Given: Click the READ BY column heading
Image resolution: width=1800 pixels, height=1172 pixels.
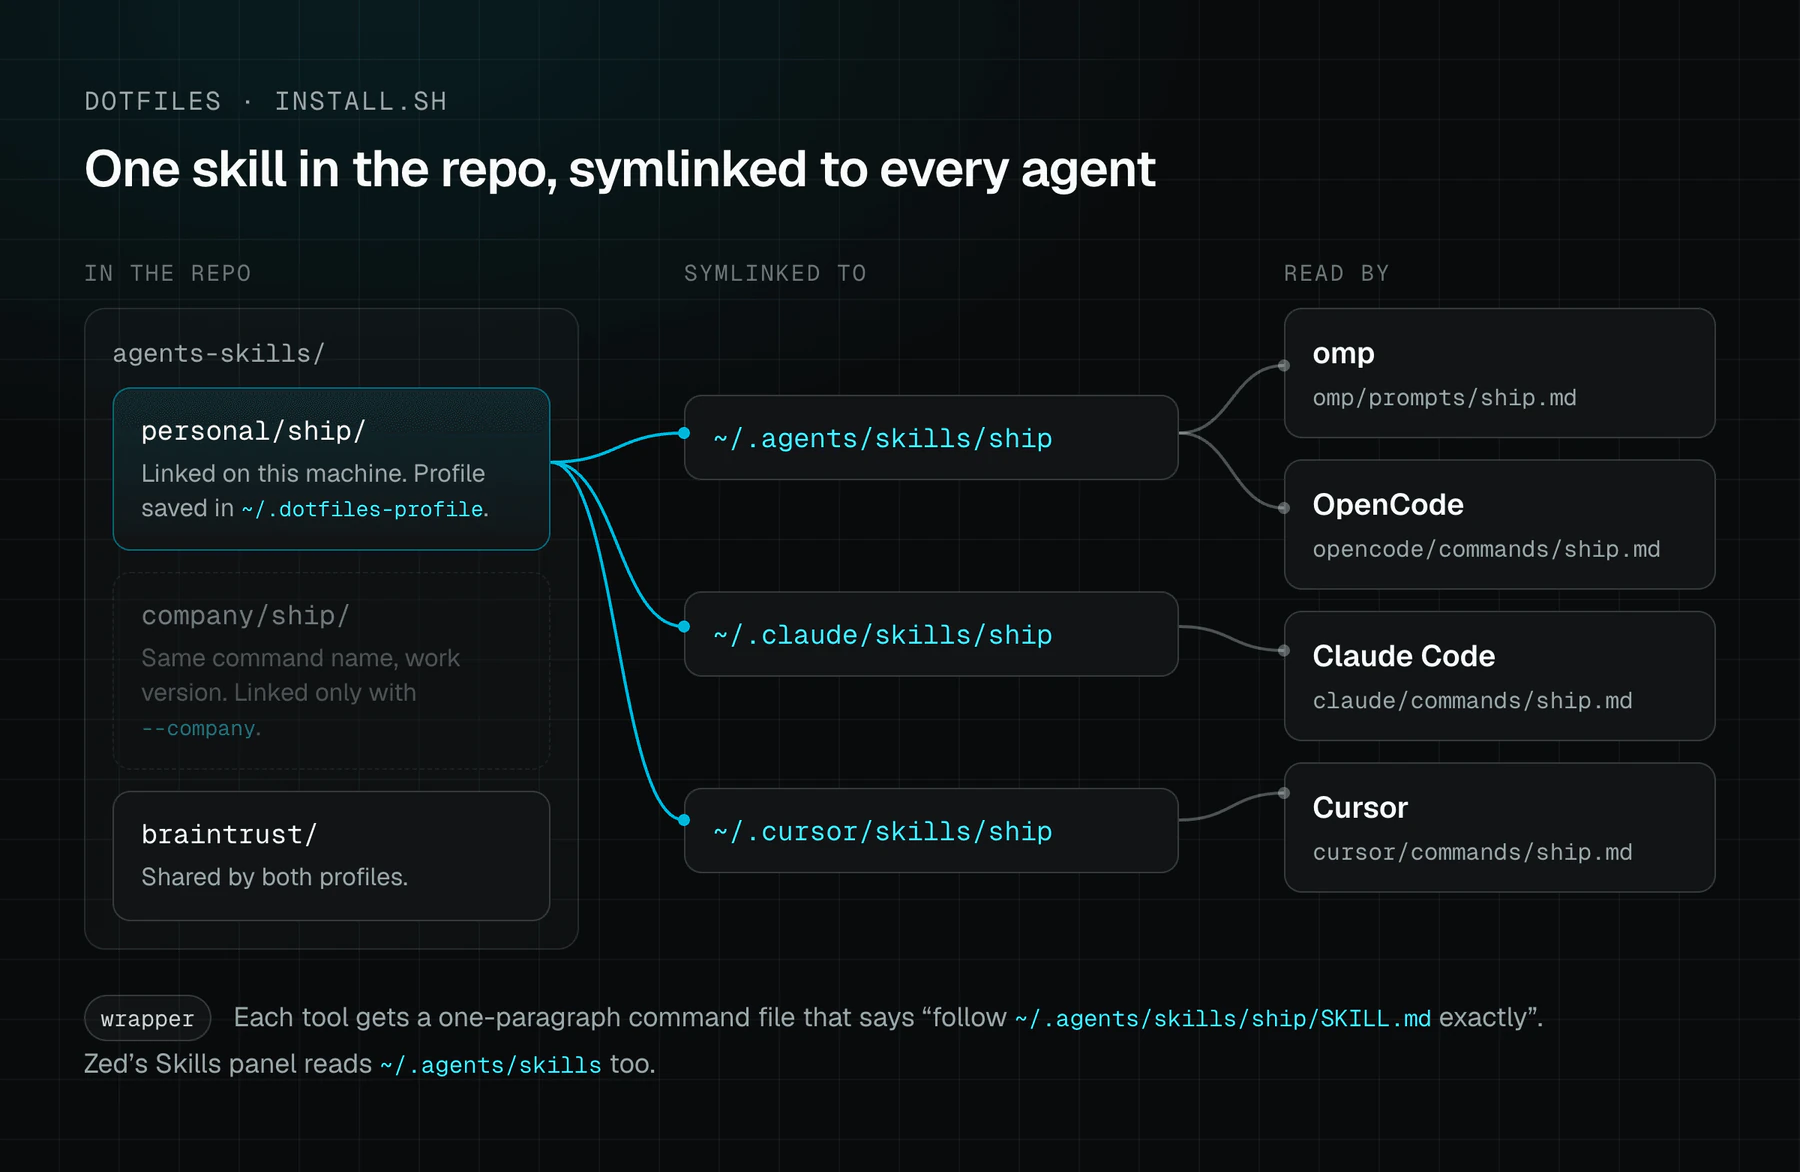Looking at the screenshot, I should coord(1336,273).
